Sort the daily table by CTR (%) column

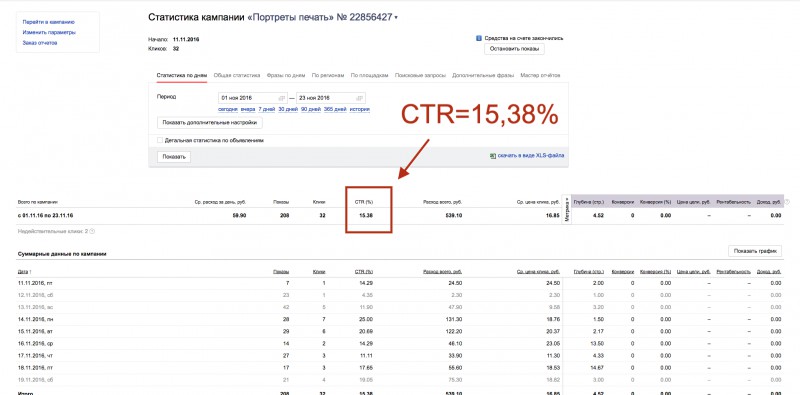(364, 272)
